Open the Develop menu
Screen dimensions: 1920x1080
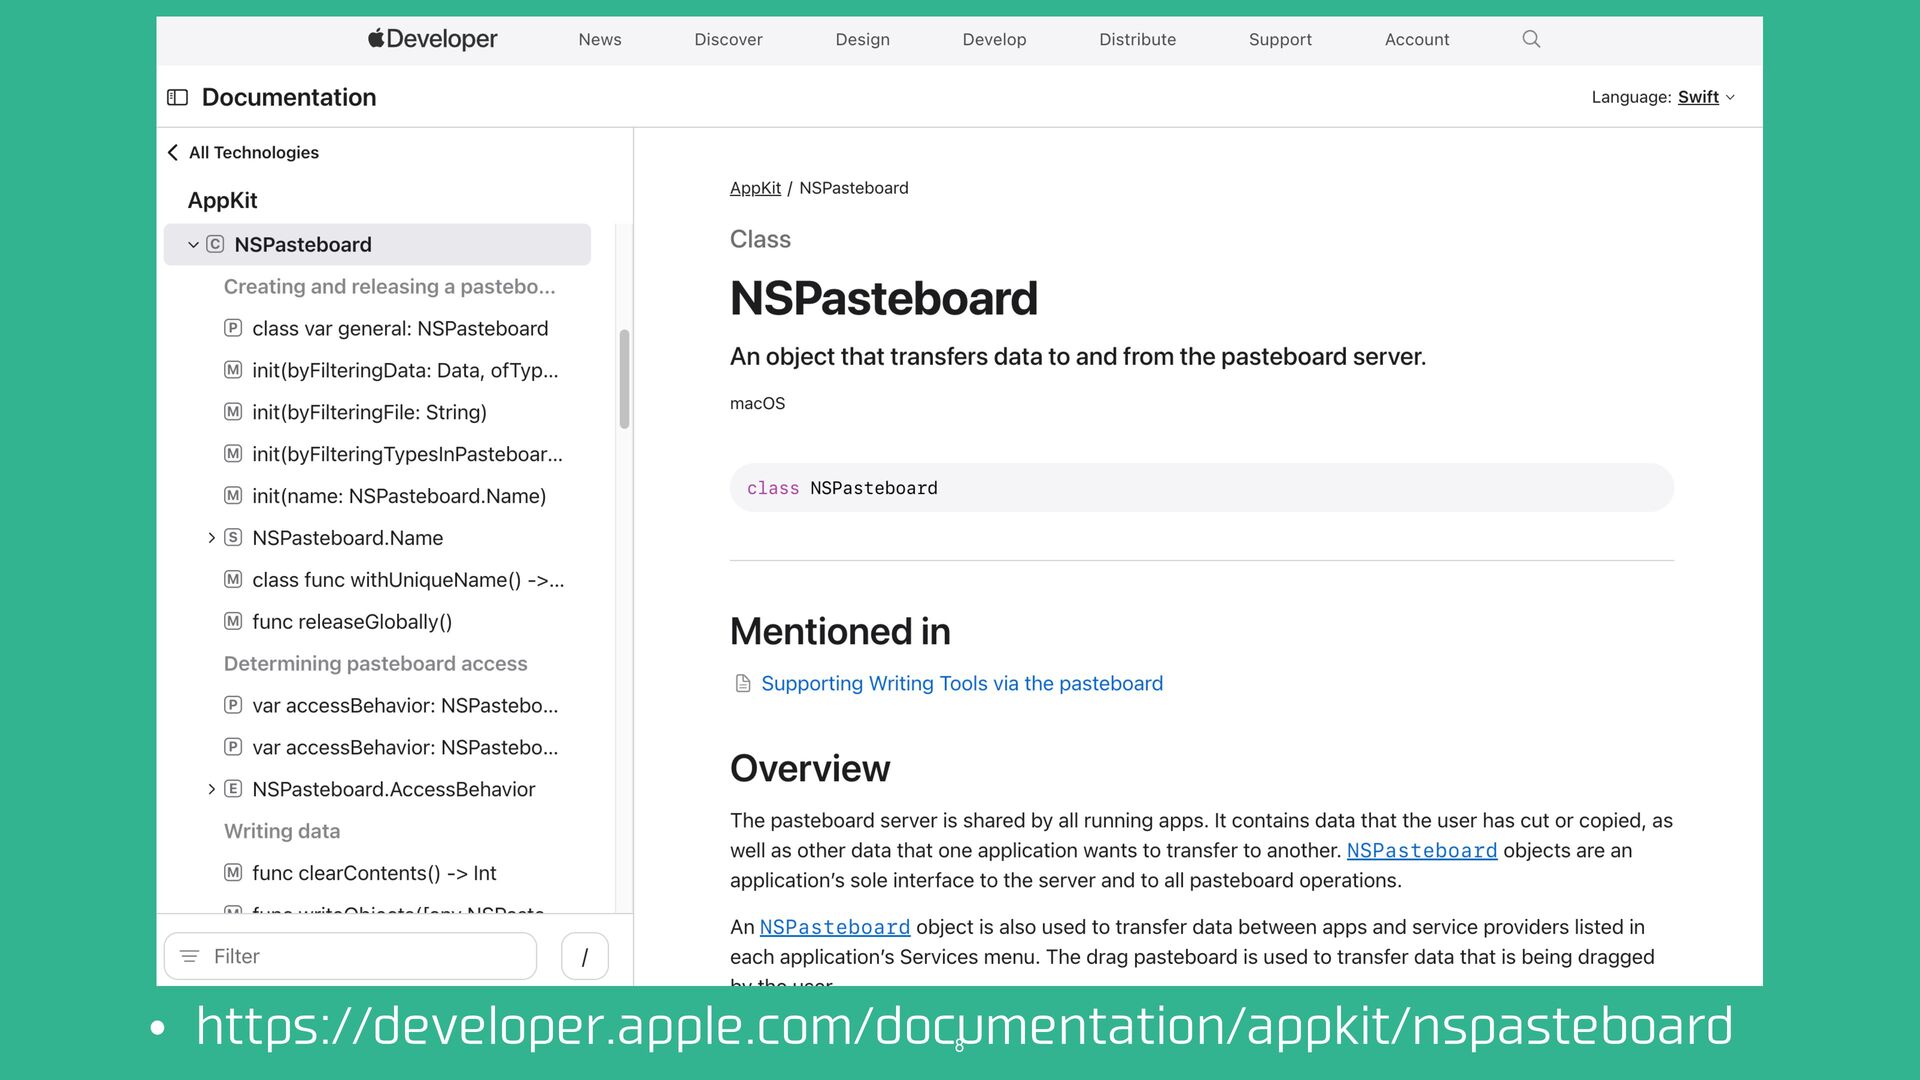994,39
